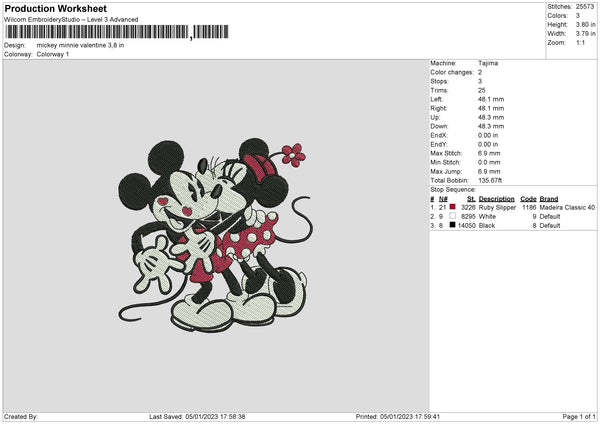Click the Stitches value 25573

(x=585, y=7)
